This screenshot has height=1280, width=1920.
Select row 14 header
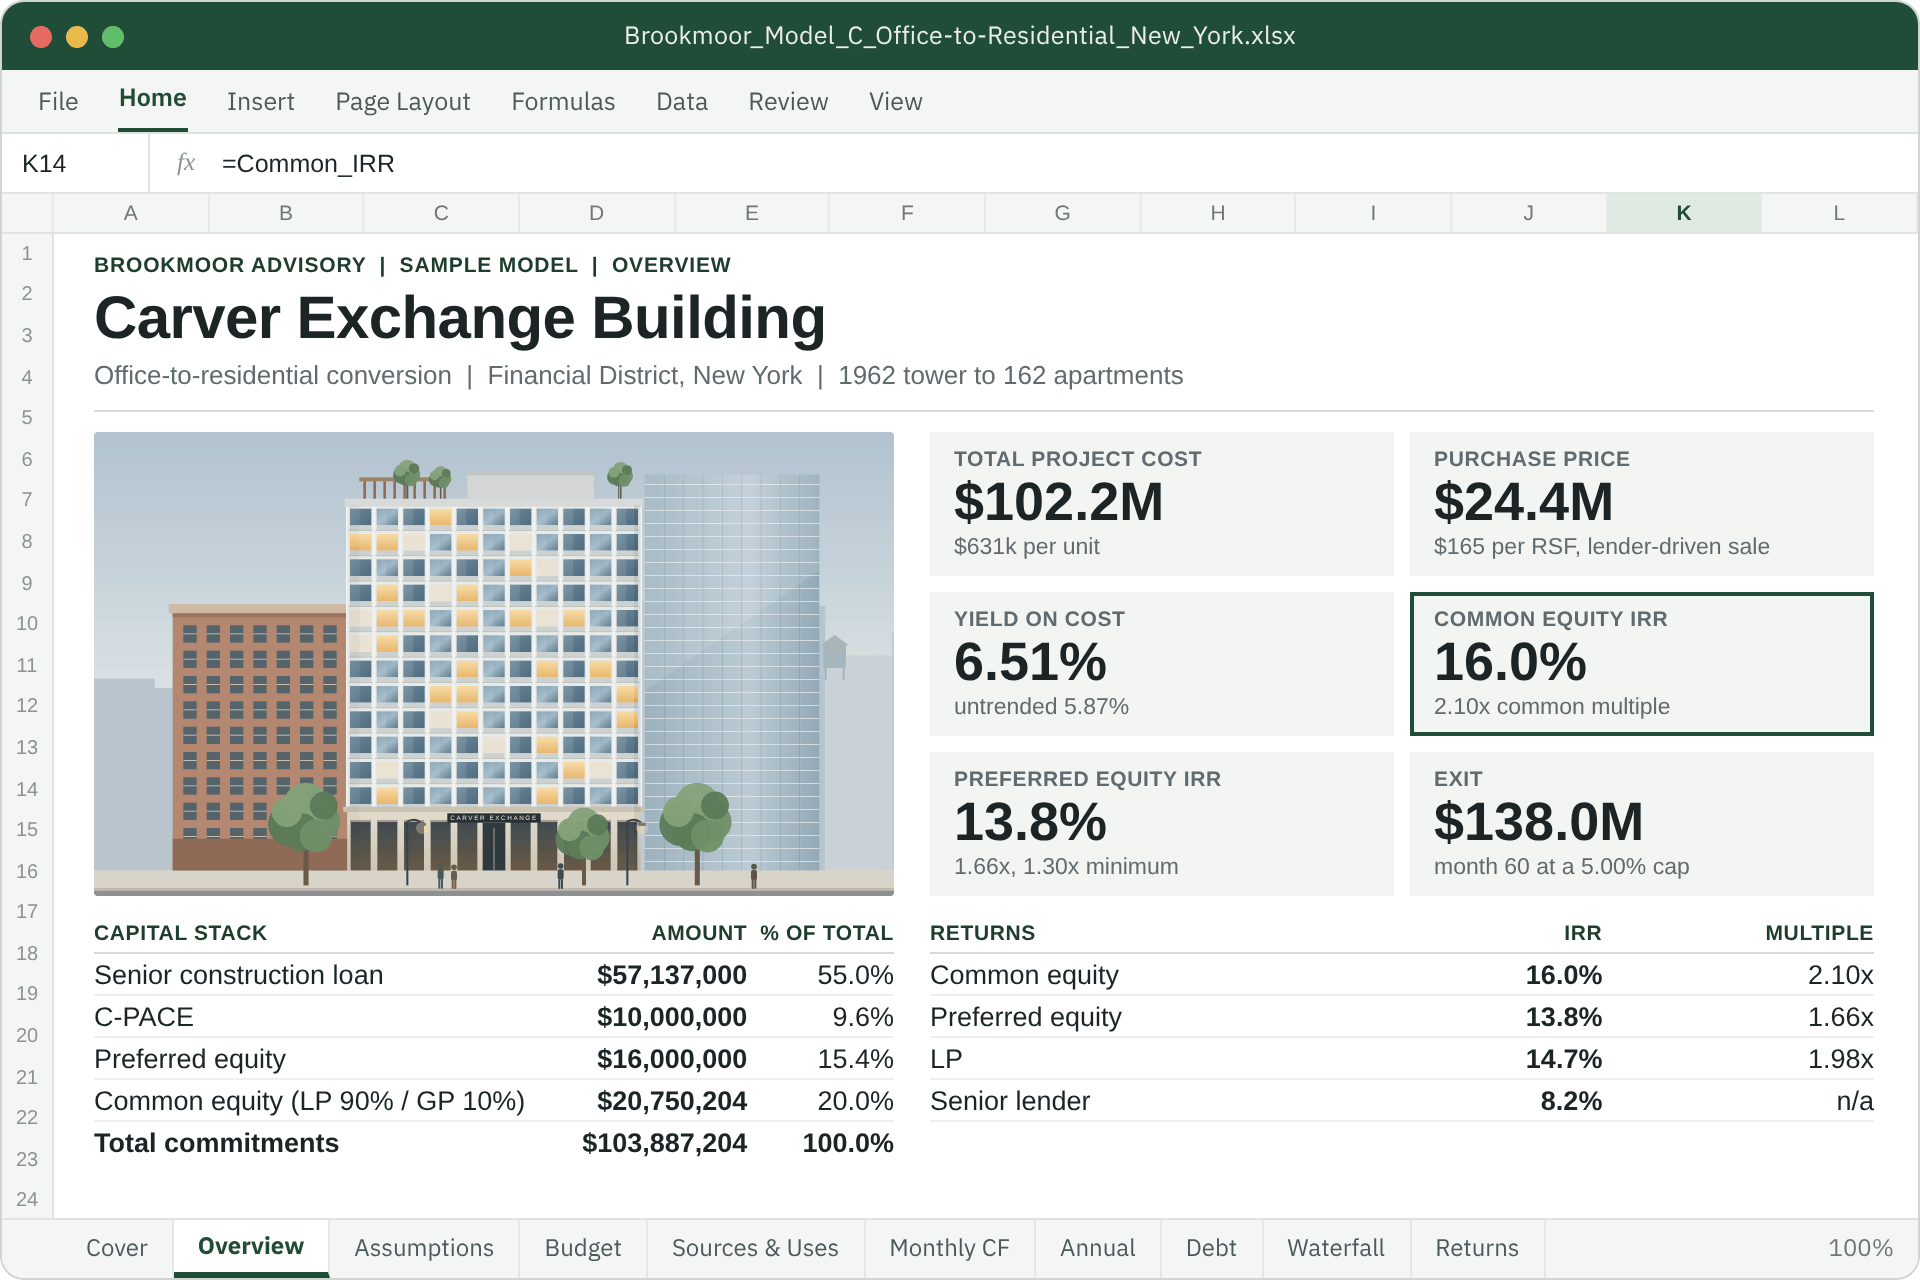(x=27, y=789)
